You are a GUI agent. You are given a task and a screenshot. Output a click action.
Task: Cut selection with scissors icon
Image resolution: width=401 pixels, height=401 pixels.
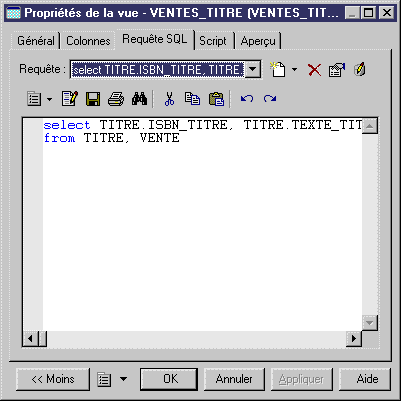[x=169, y=99]
